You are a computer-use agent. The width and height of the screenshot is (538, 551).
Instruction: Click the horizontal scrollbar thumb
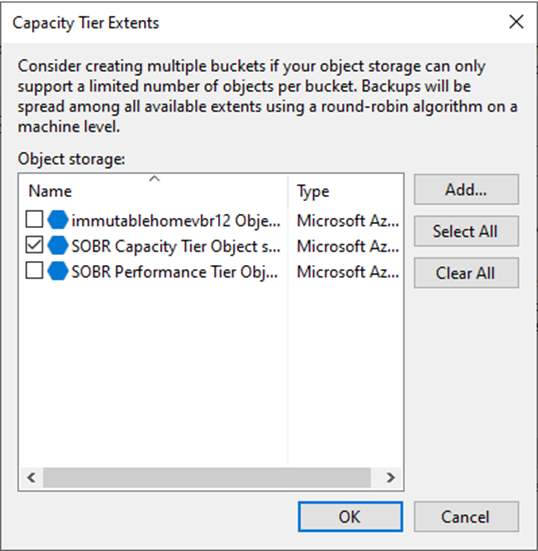pyautogui.click(x=207, y=477)
